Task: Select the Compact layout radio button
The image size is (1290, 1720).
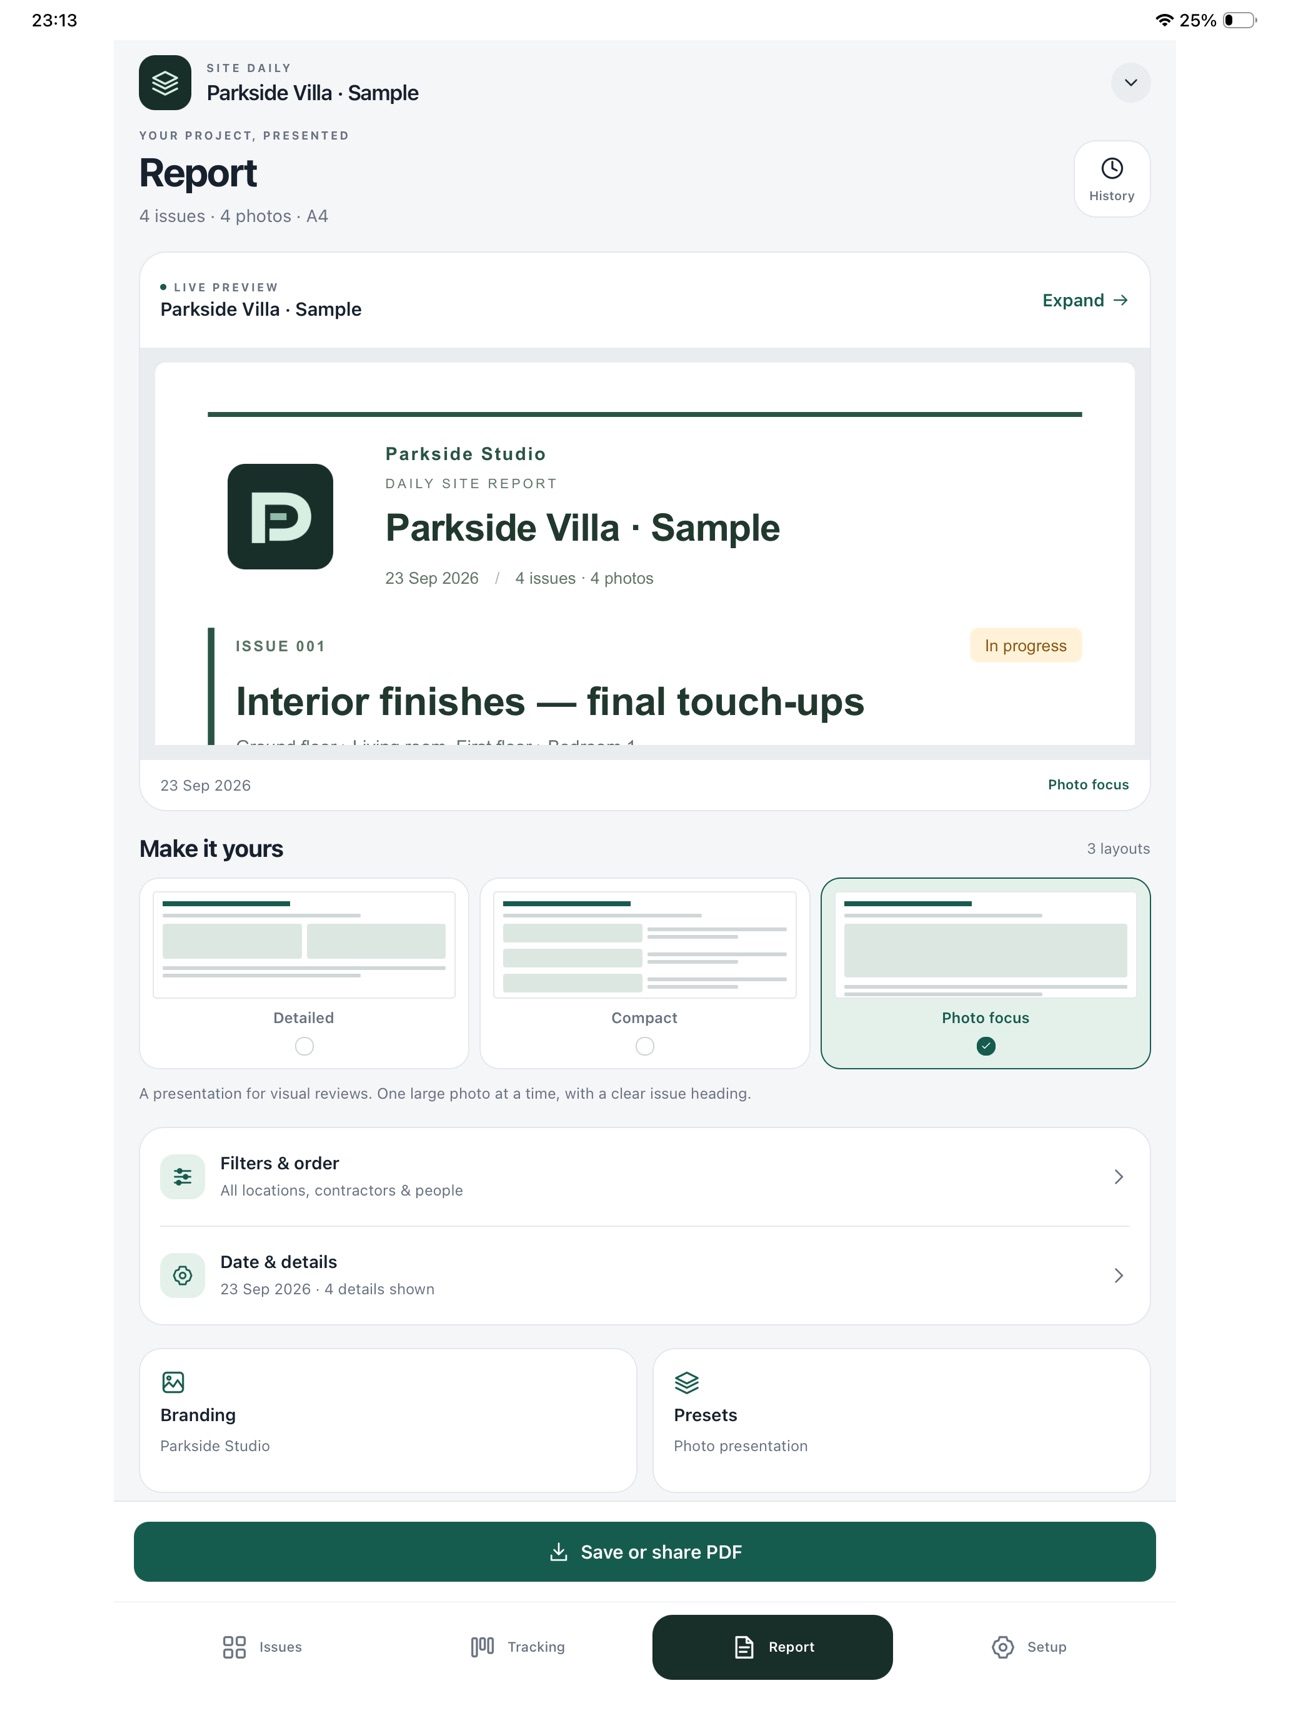Action: pyautogui.click(x=645, y=1046)
